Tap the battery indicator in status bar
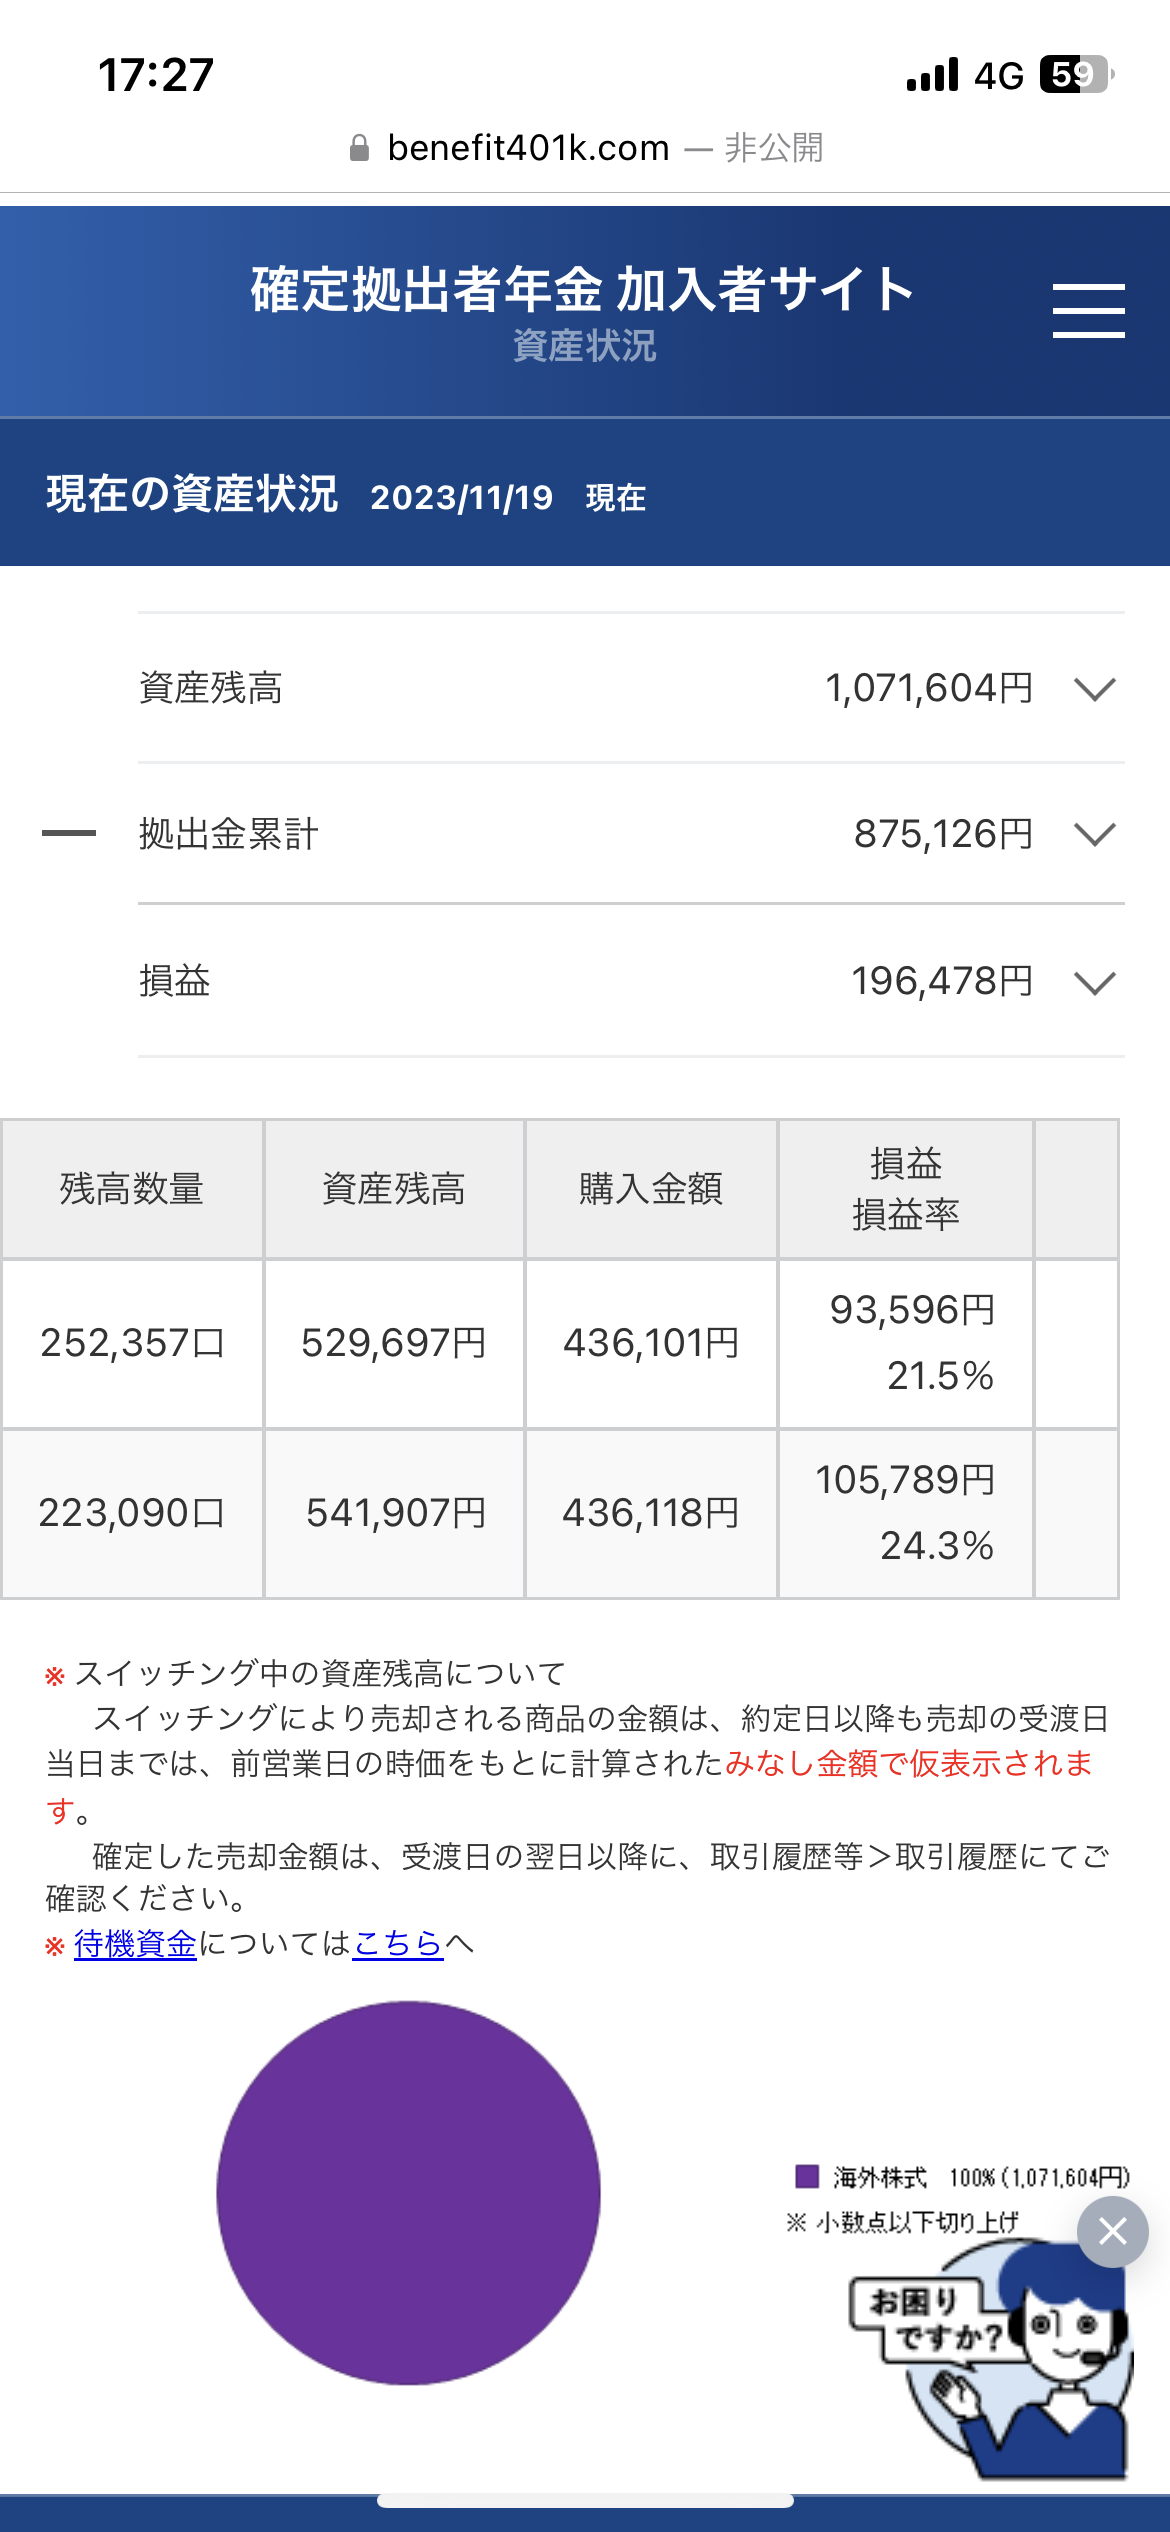The height and width of the screenshot is (2532, 1170). pyautogui.click(x=1076, y=75)
